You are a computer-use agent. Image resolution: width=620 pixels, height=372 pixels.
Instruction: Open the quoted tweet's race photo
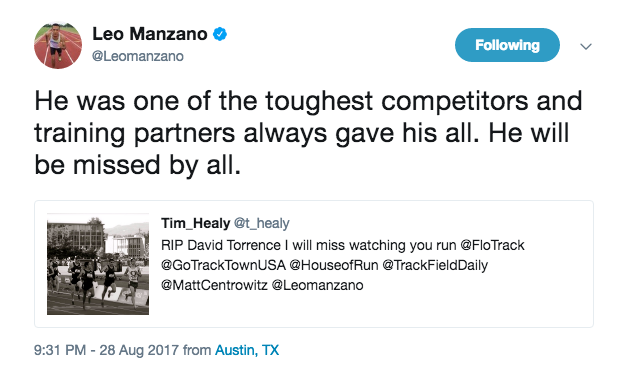[98, 264]
